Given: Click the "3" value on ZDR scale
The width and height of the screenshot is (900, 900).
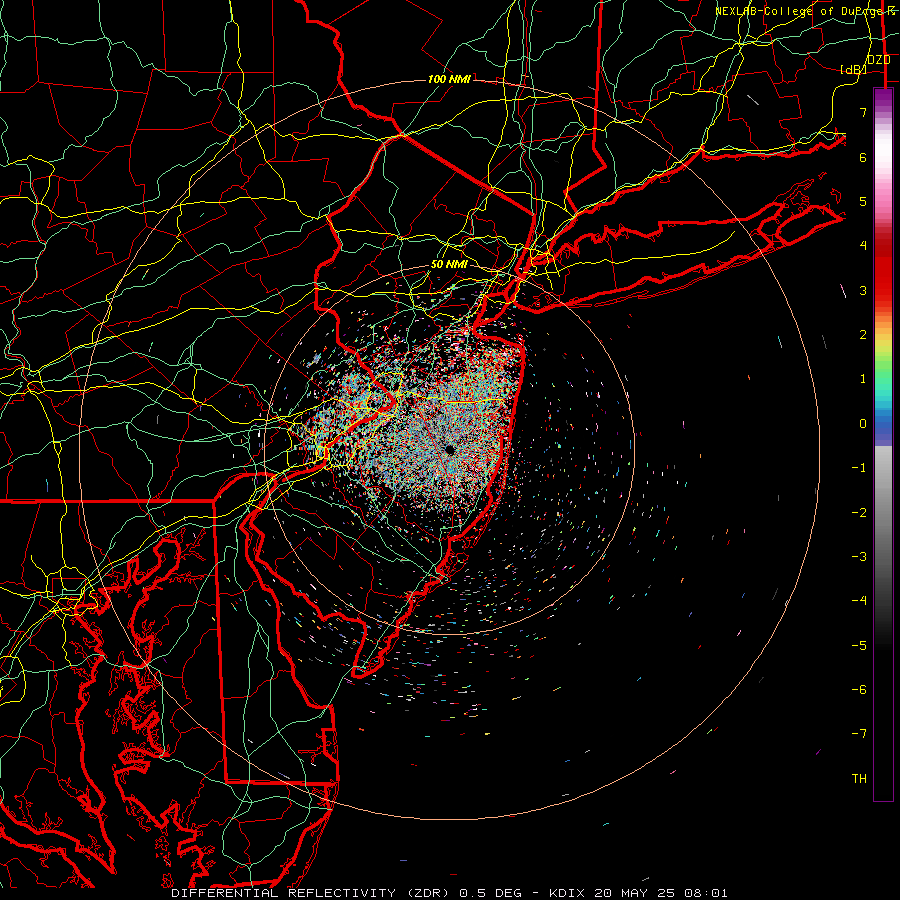Looking at the screenshot, I should pyautogui.click(x=863, y=290).
